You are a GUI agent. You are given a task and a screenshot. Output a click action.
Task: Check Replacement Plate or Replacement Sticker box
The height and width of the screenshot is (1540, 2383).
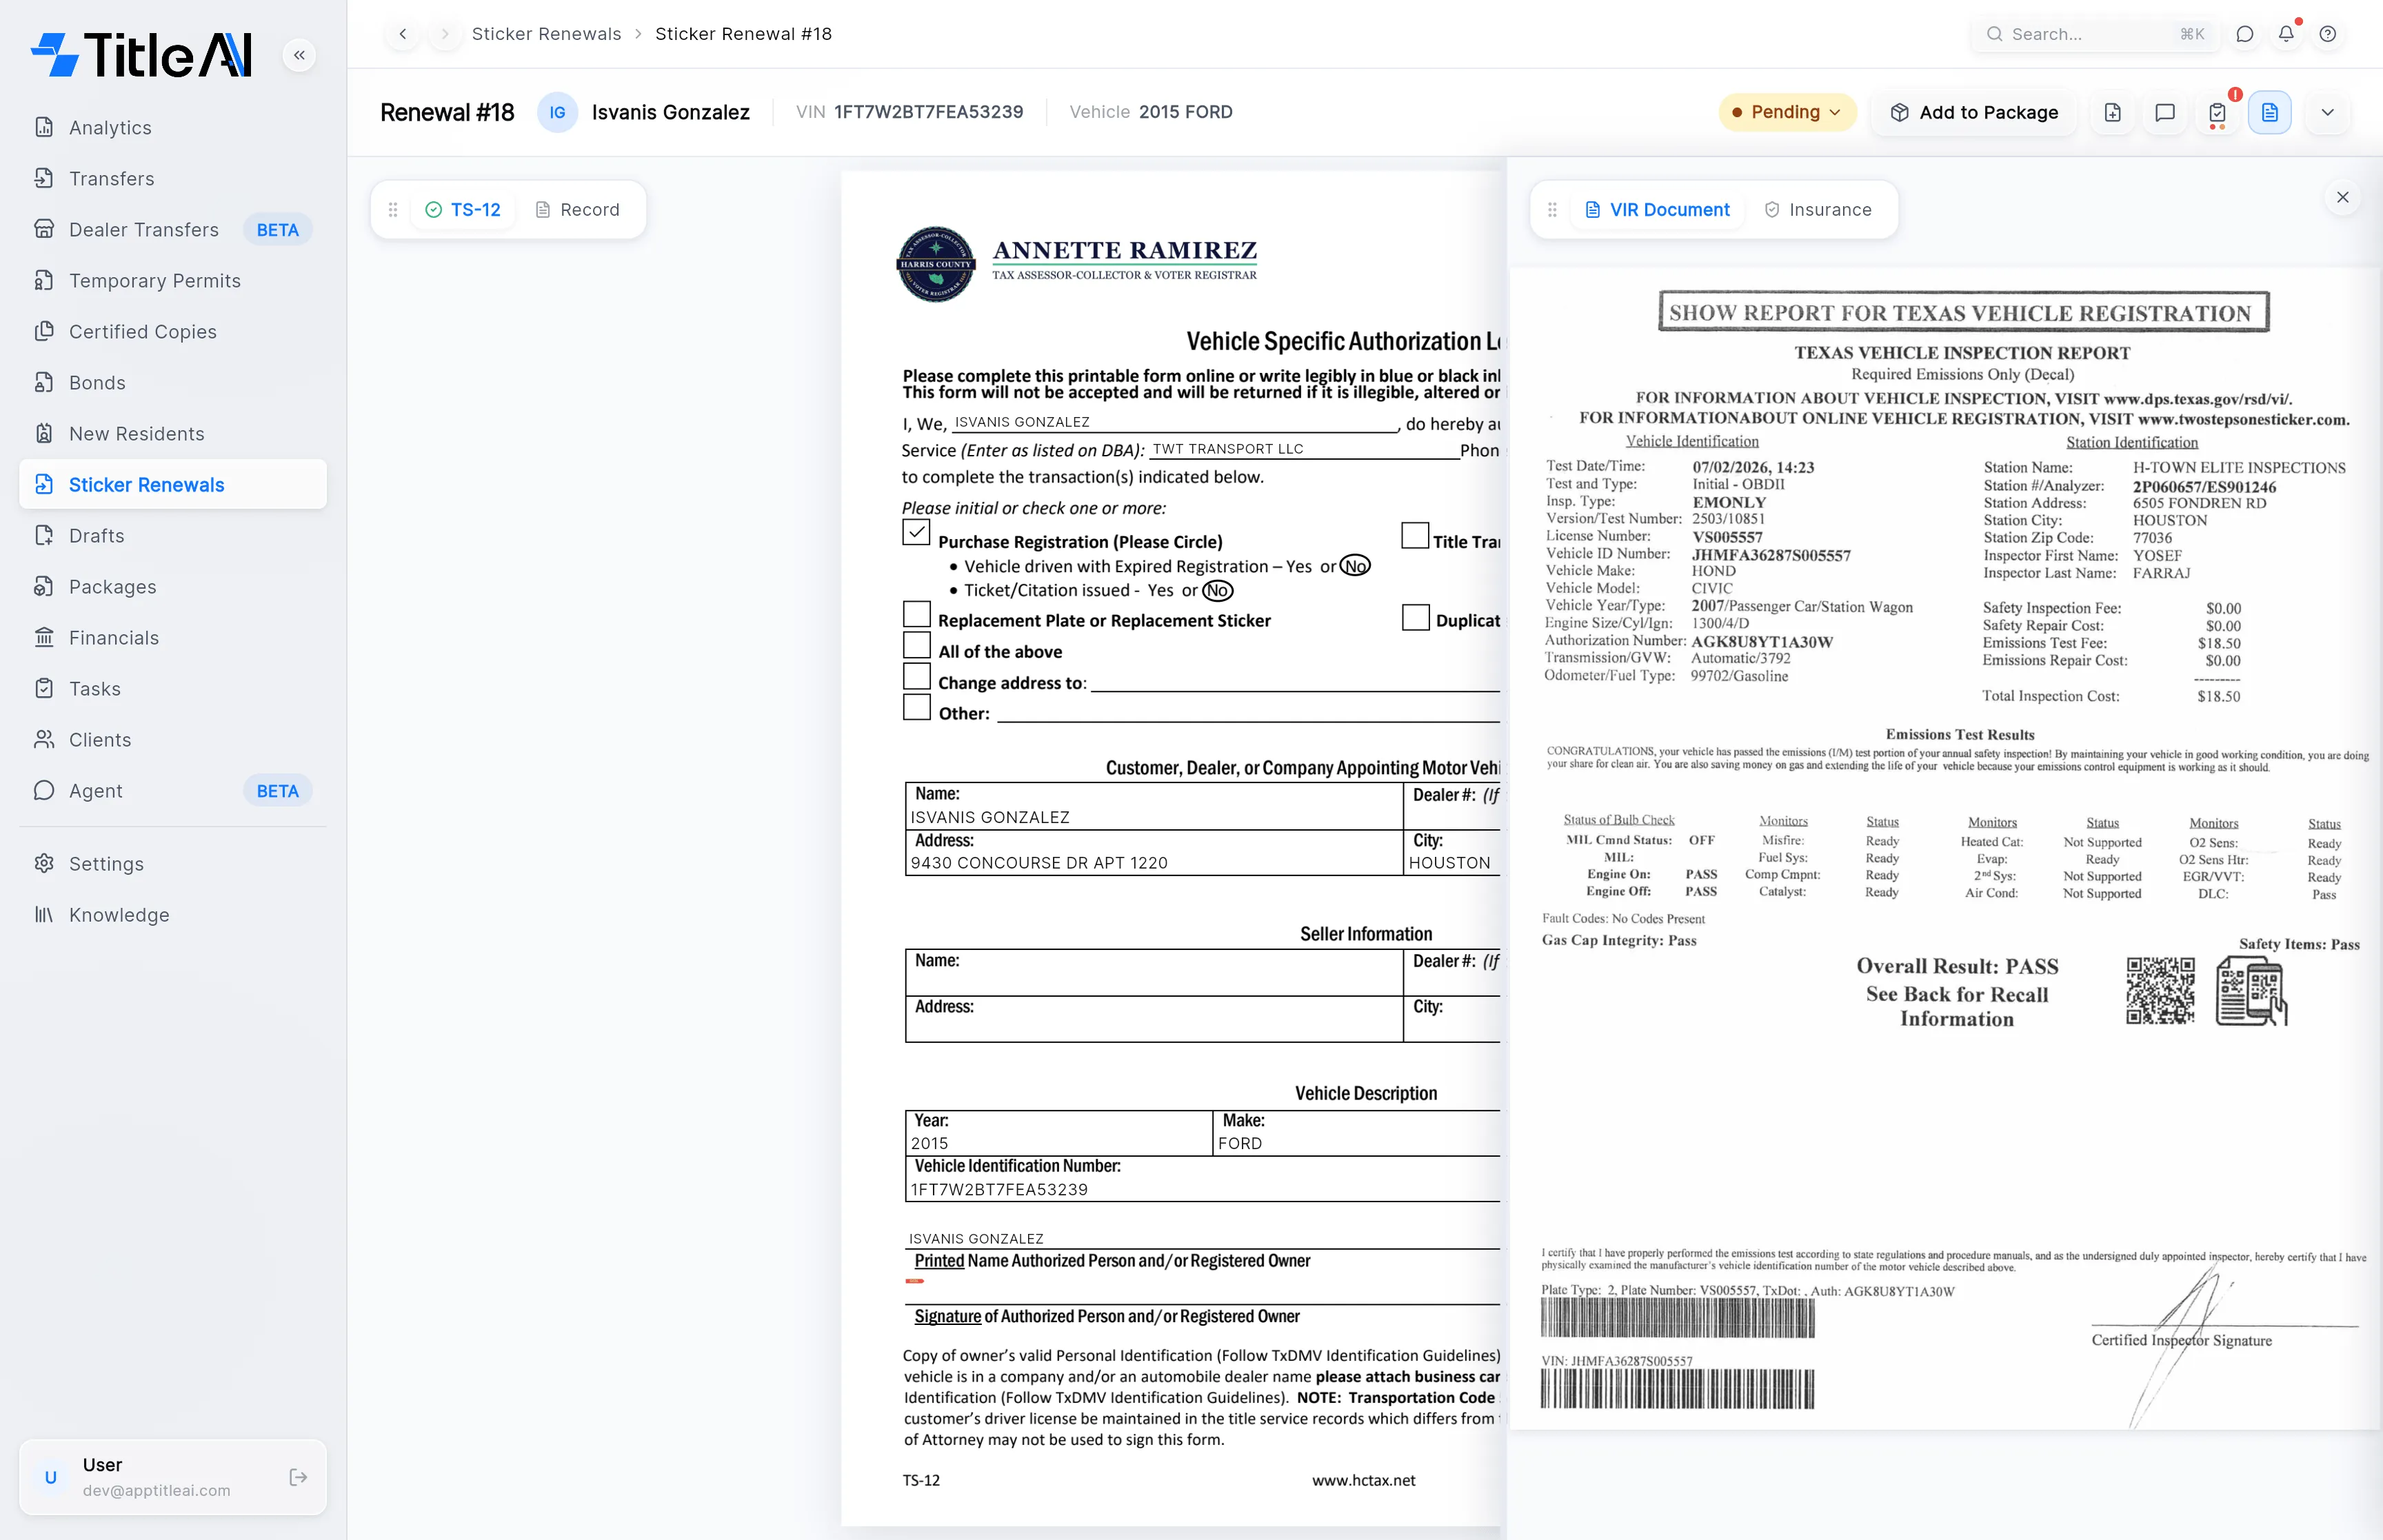tap(916, 614)
